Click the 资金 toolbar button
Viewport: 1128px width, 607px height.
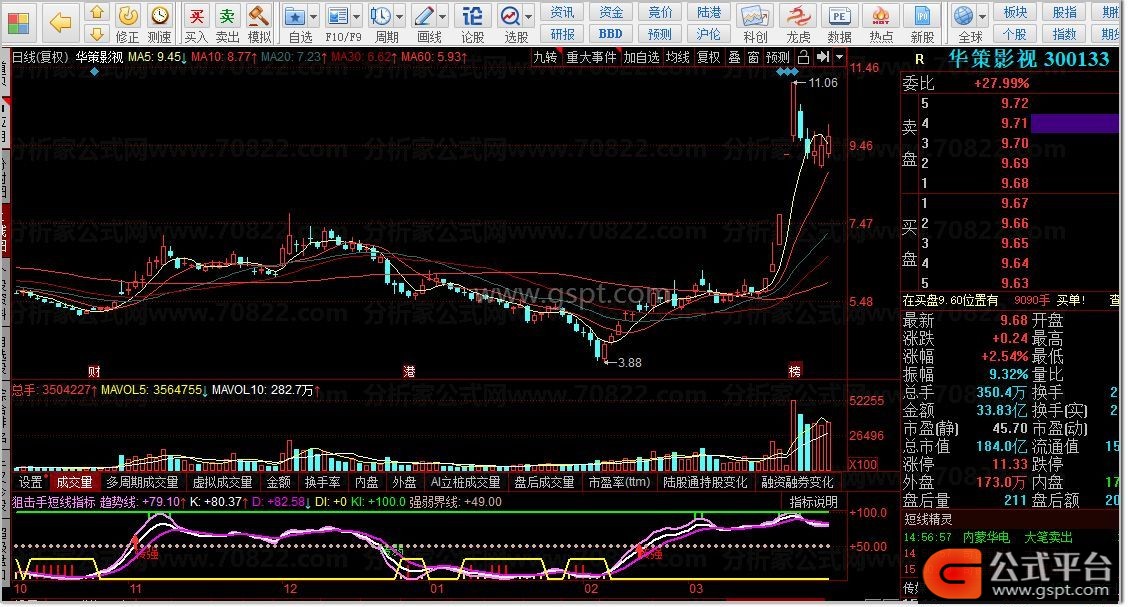[x=611, y=12]
